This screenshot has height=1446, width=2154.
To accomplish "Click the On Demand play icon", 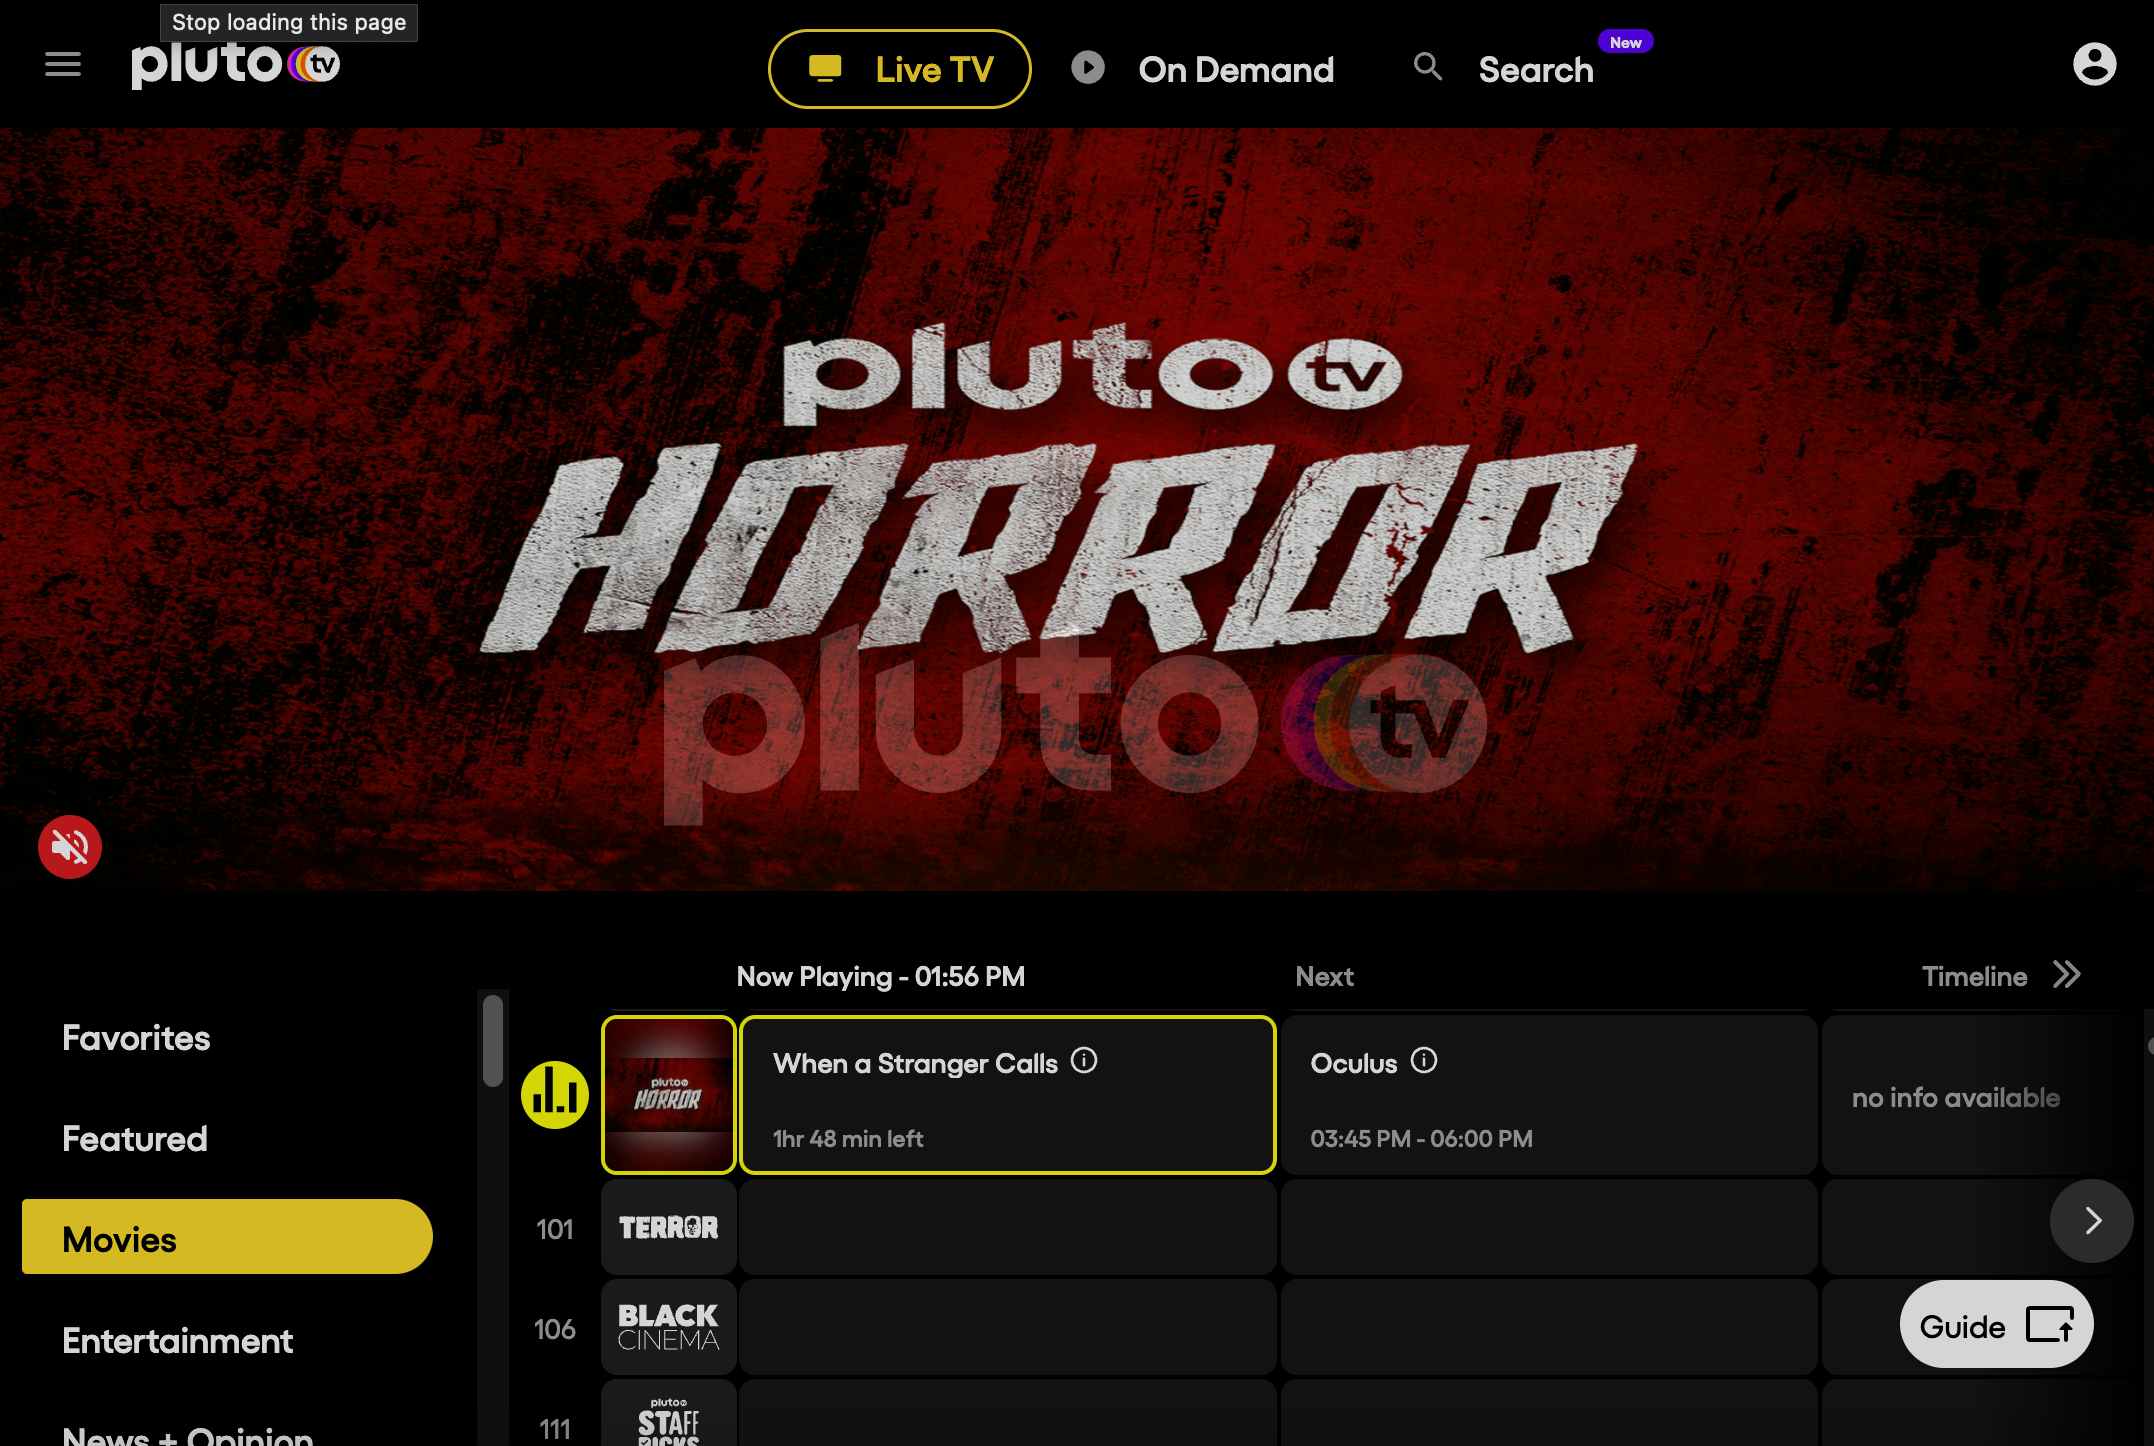I will pos(1088,68).
